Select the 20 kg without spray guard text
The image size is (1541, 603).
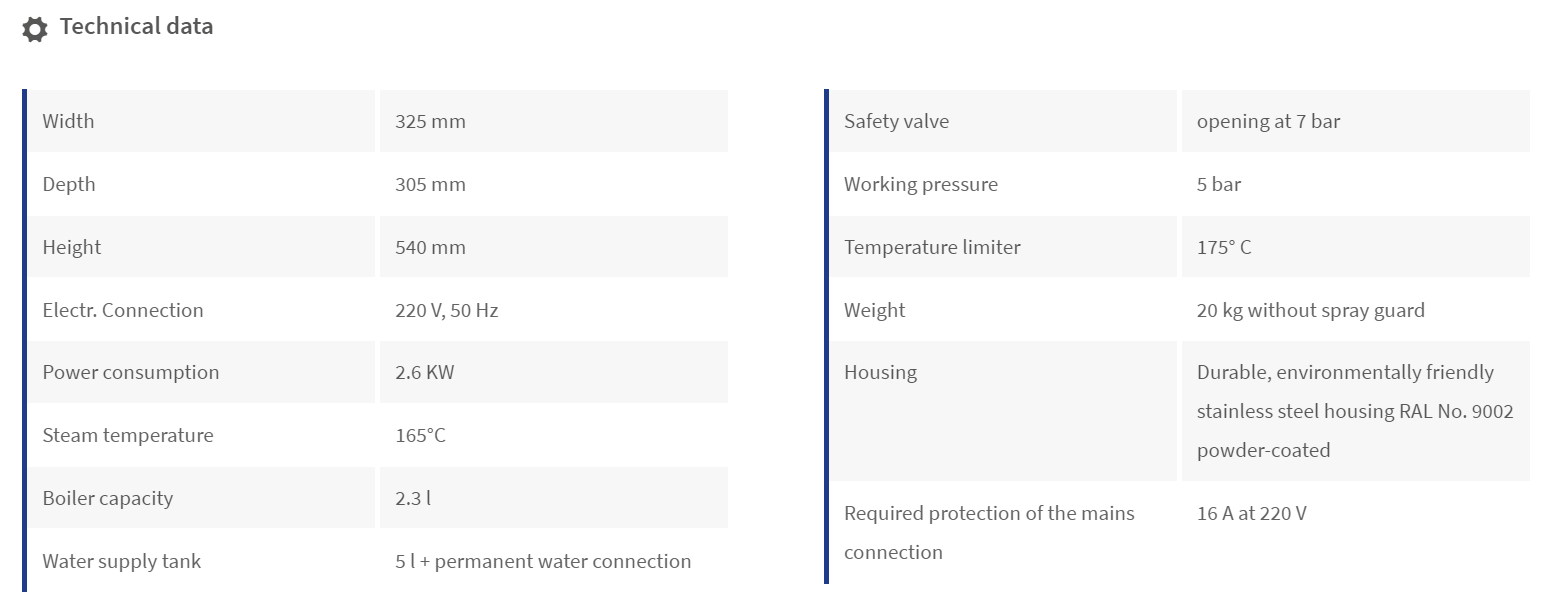tap(1311, 310)
